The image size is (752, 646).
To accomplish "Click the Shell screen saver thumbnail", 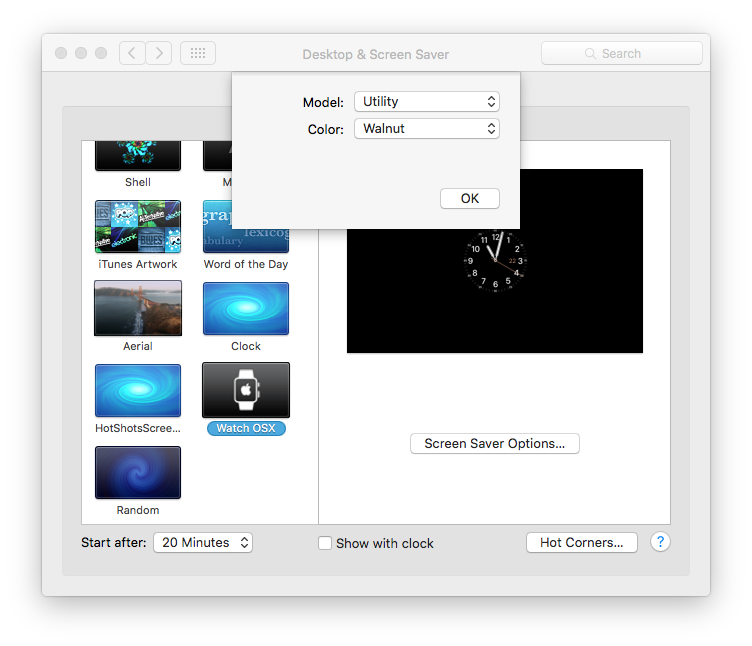I will click(138, 156).
